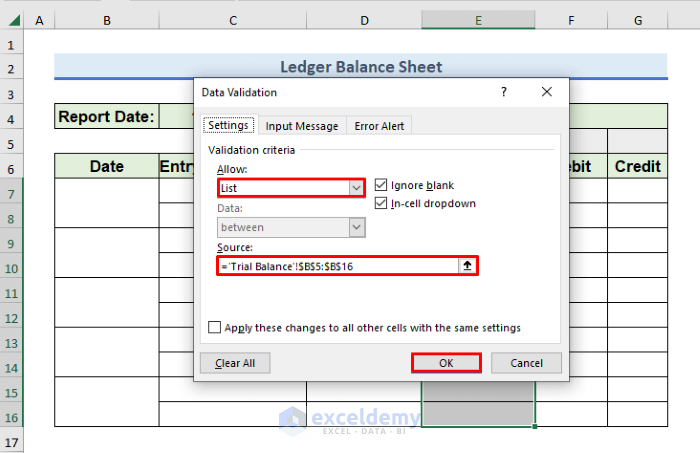Select column E header
This screenshot has width=700, height=453.
478,21
